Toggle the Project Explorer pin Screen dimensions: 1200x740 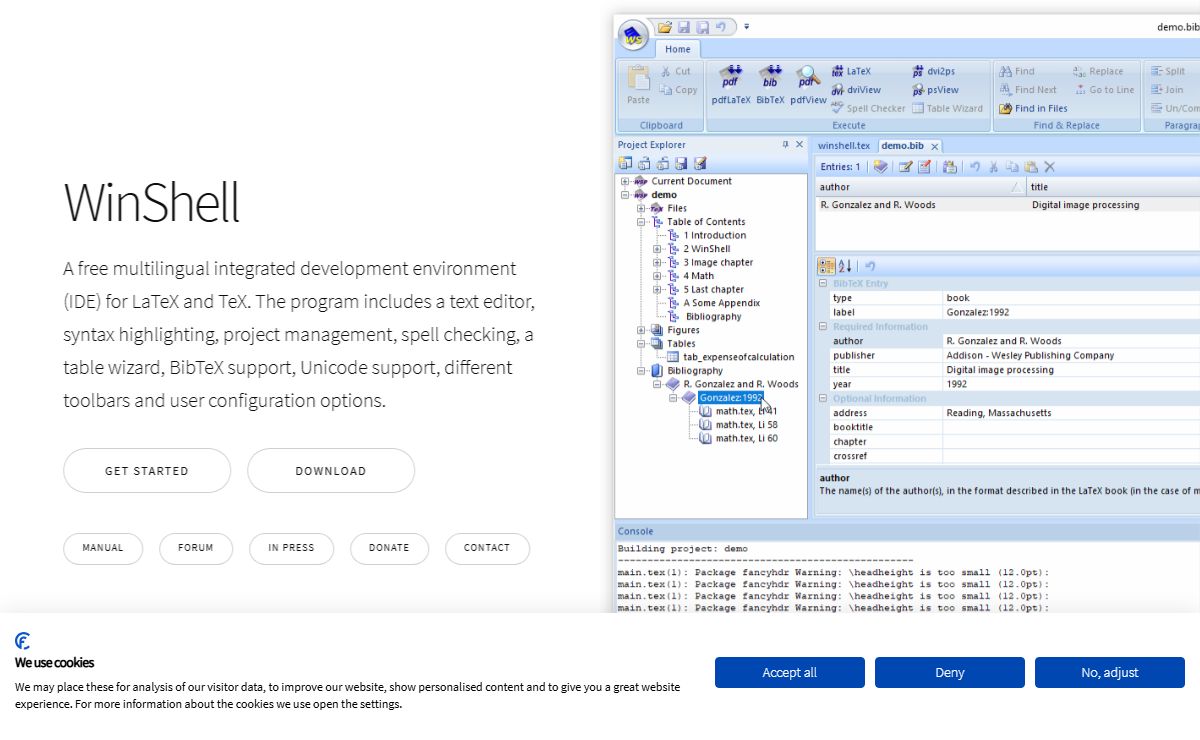(x=785, y=145)
